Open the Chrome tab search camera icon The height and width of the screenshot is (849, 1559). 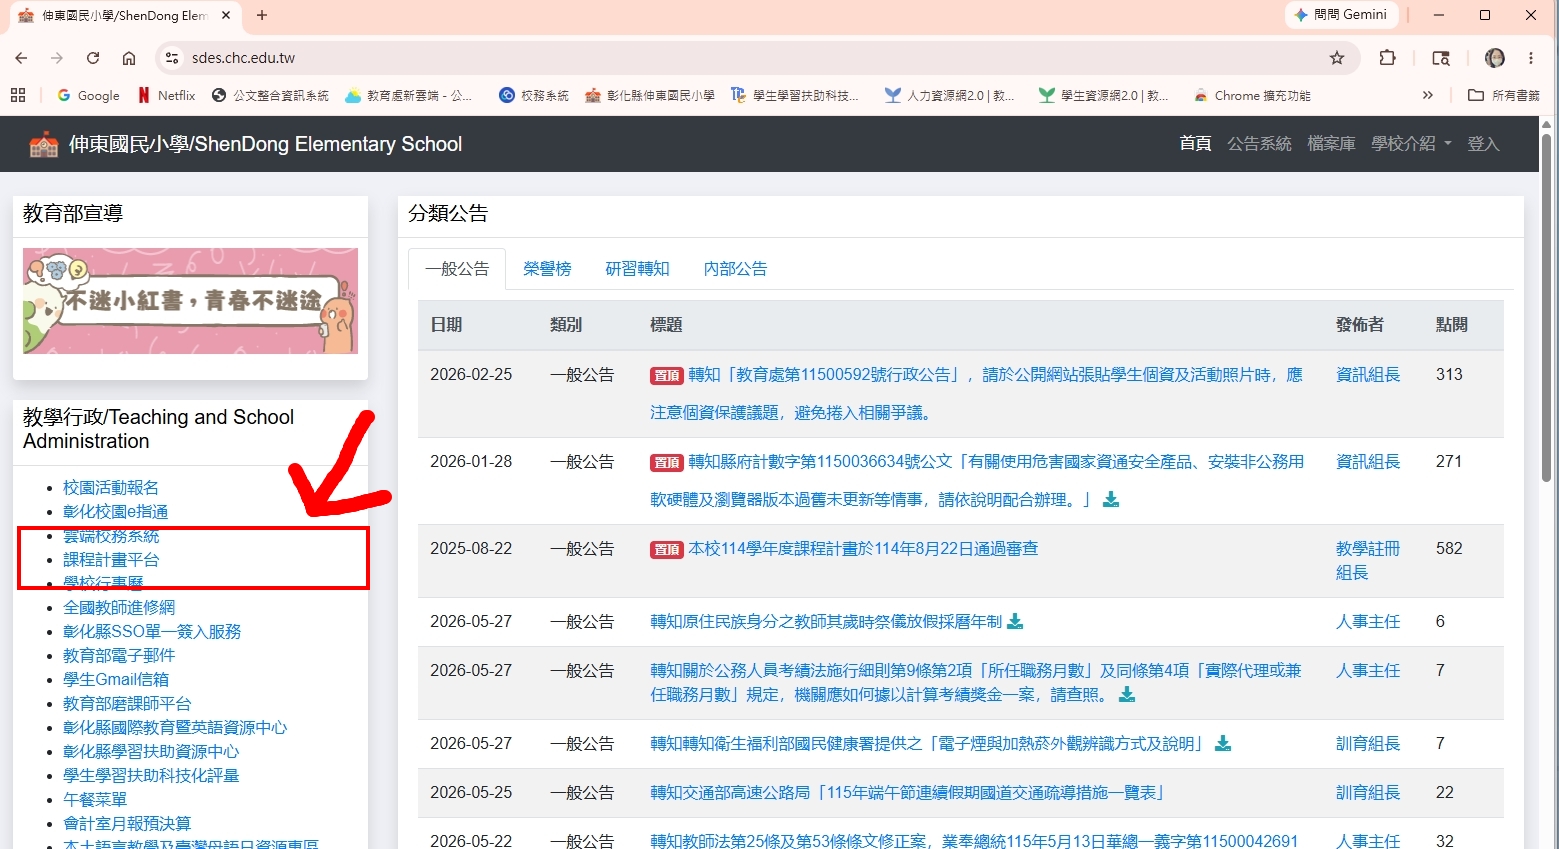coord(1441,58)
